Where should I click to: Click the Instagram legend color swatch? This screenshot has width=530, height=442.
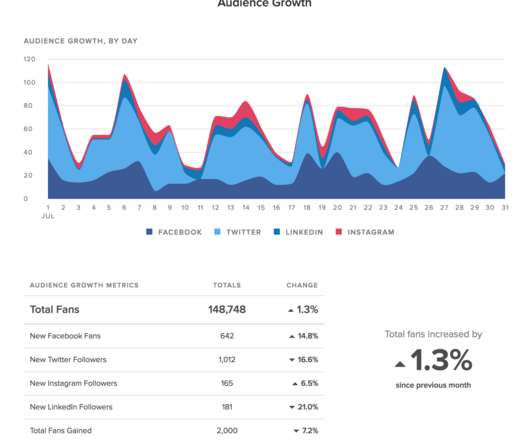(x=339, y=232)
